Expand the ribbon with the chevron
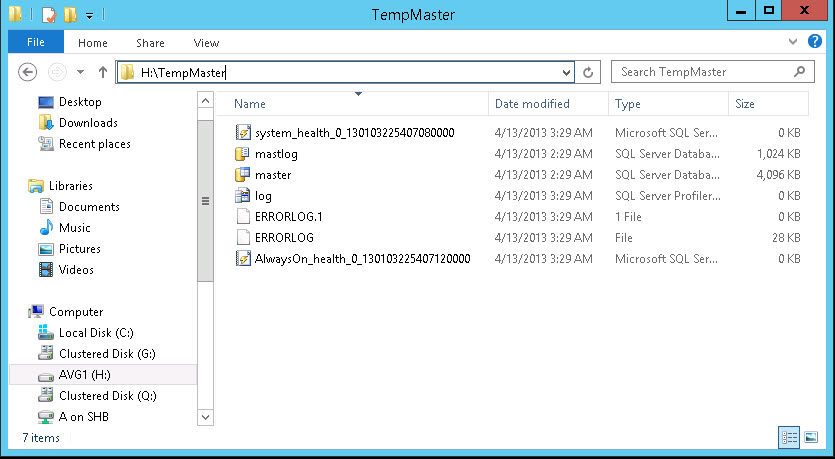The image size is (835, 459). tap(793, 42)
